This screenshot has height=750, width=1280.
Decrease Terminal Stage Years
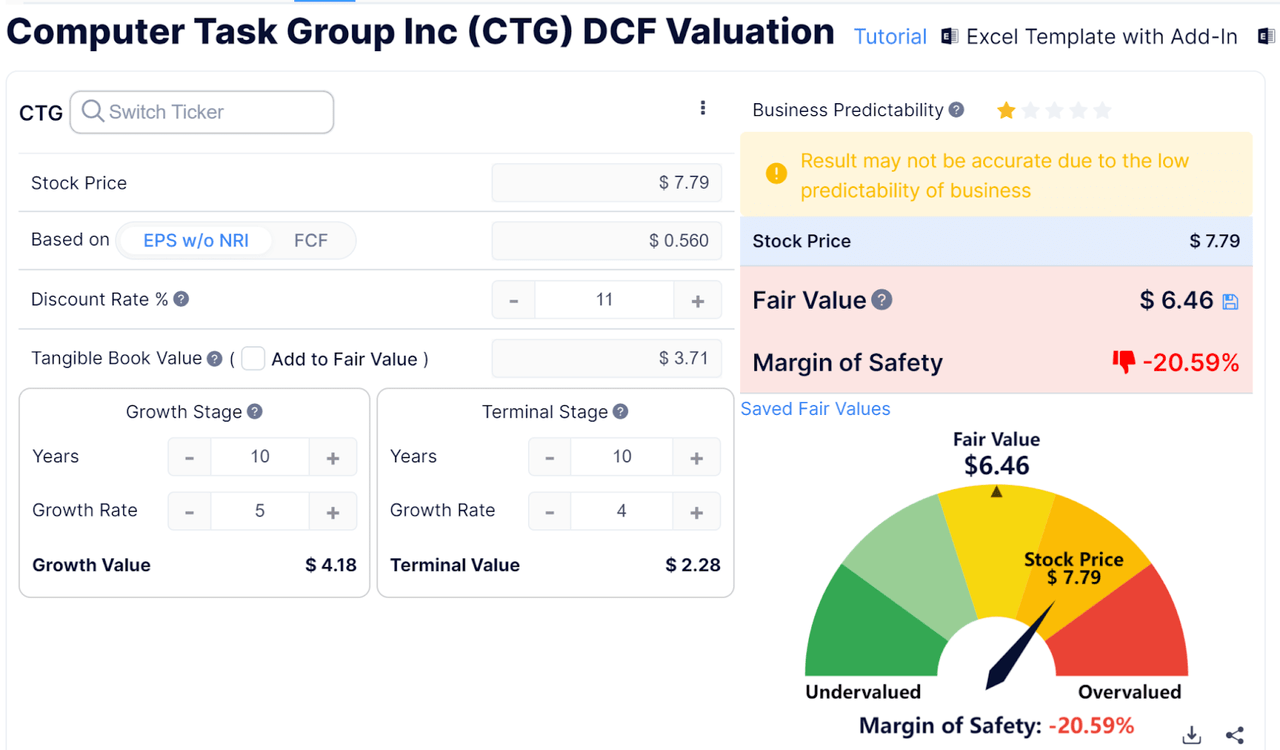(x=550, y=457)
